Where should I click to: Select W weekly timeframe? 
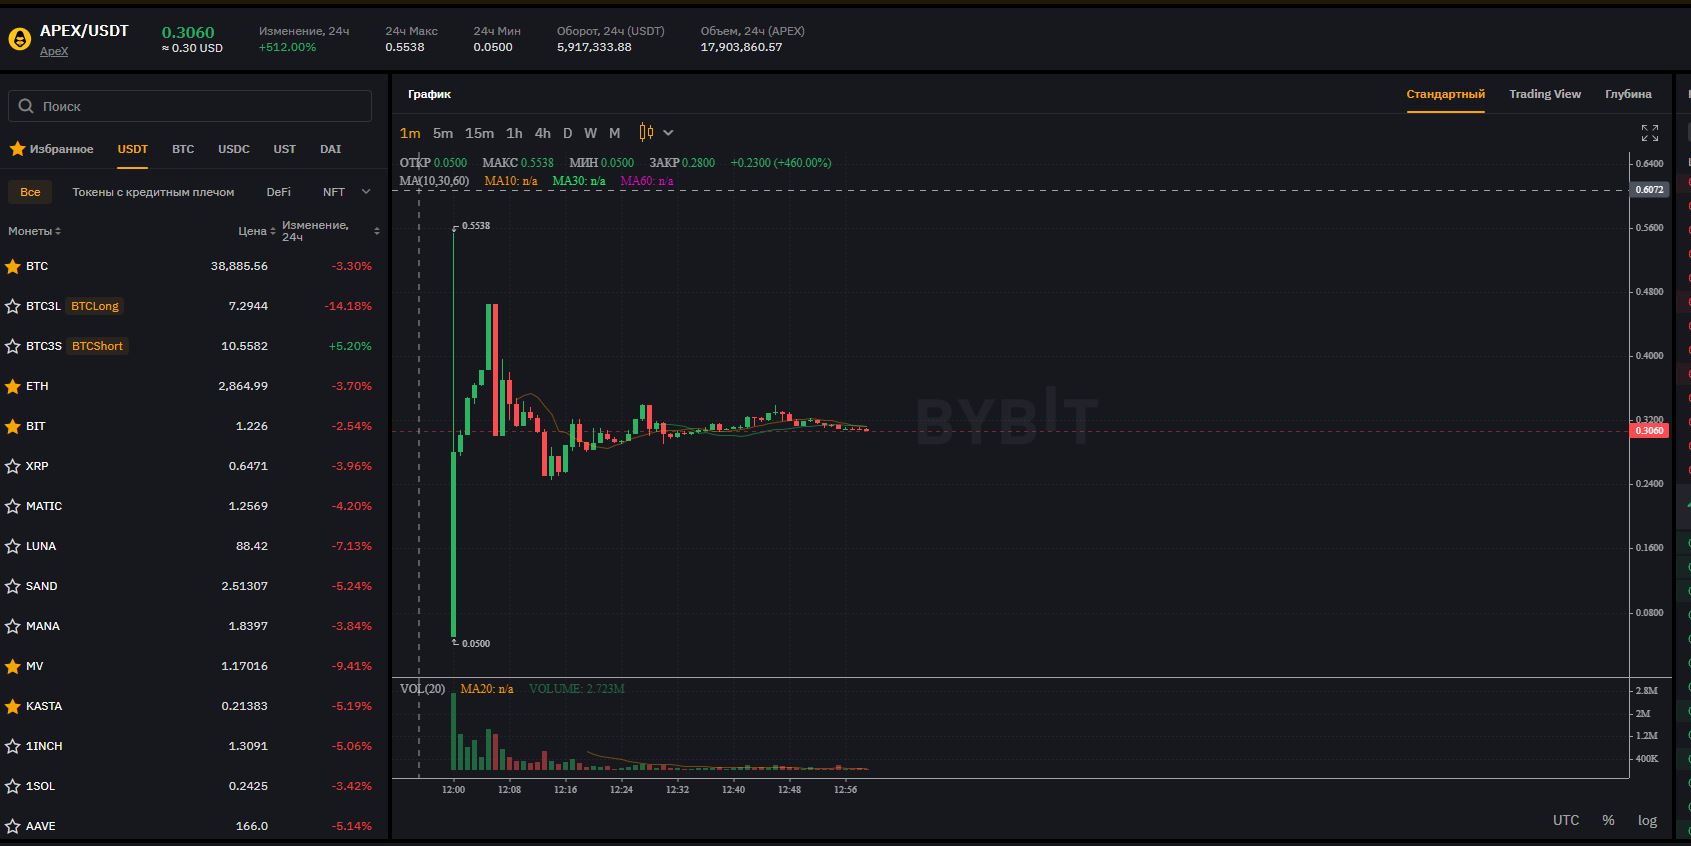click(x=591, y=133)
